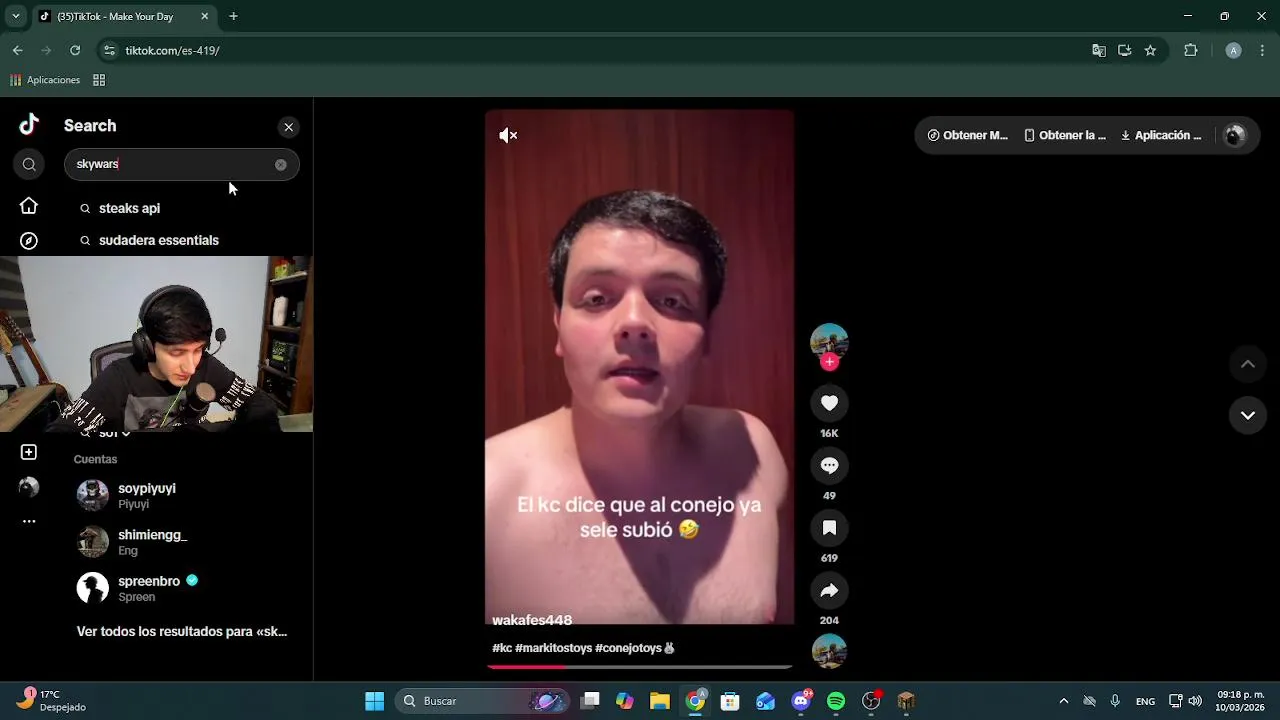The image size is (1280, 720).
Task: Open Spotify from the taskbar
Action: tap(836, 701)
